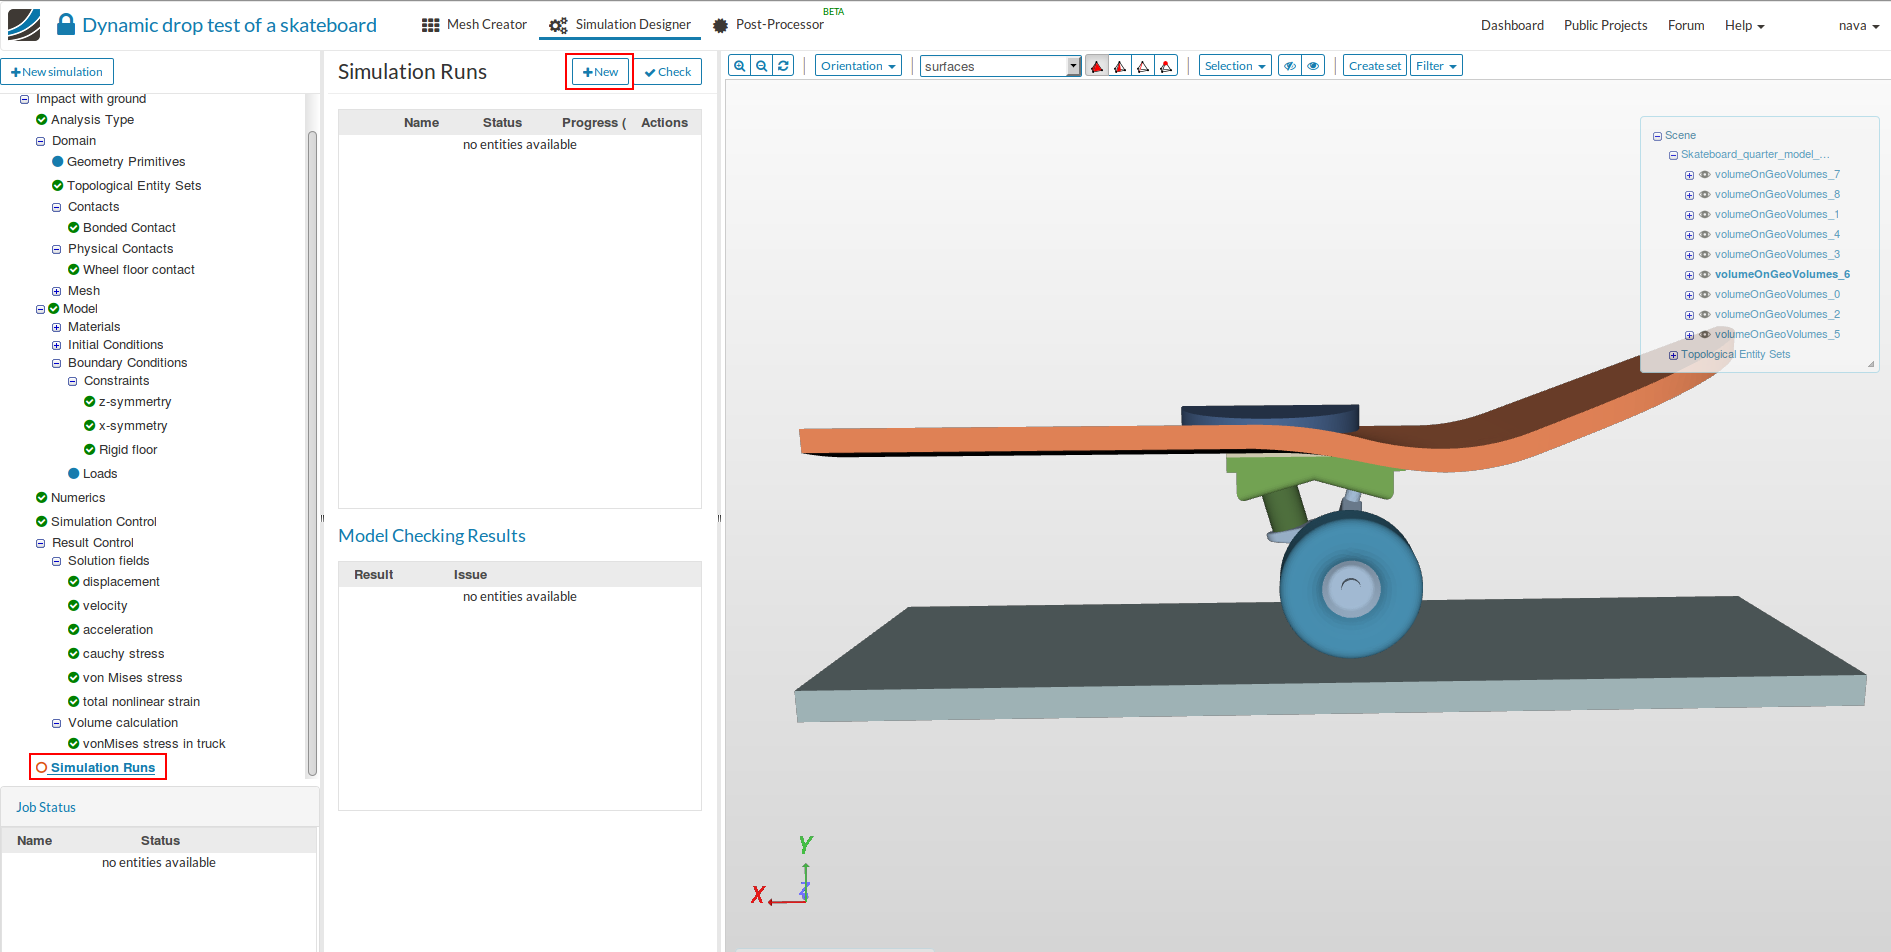Open the Filter dropdown
1891x952 pixels.
(1436, 66)
